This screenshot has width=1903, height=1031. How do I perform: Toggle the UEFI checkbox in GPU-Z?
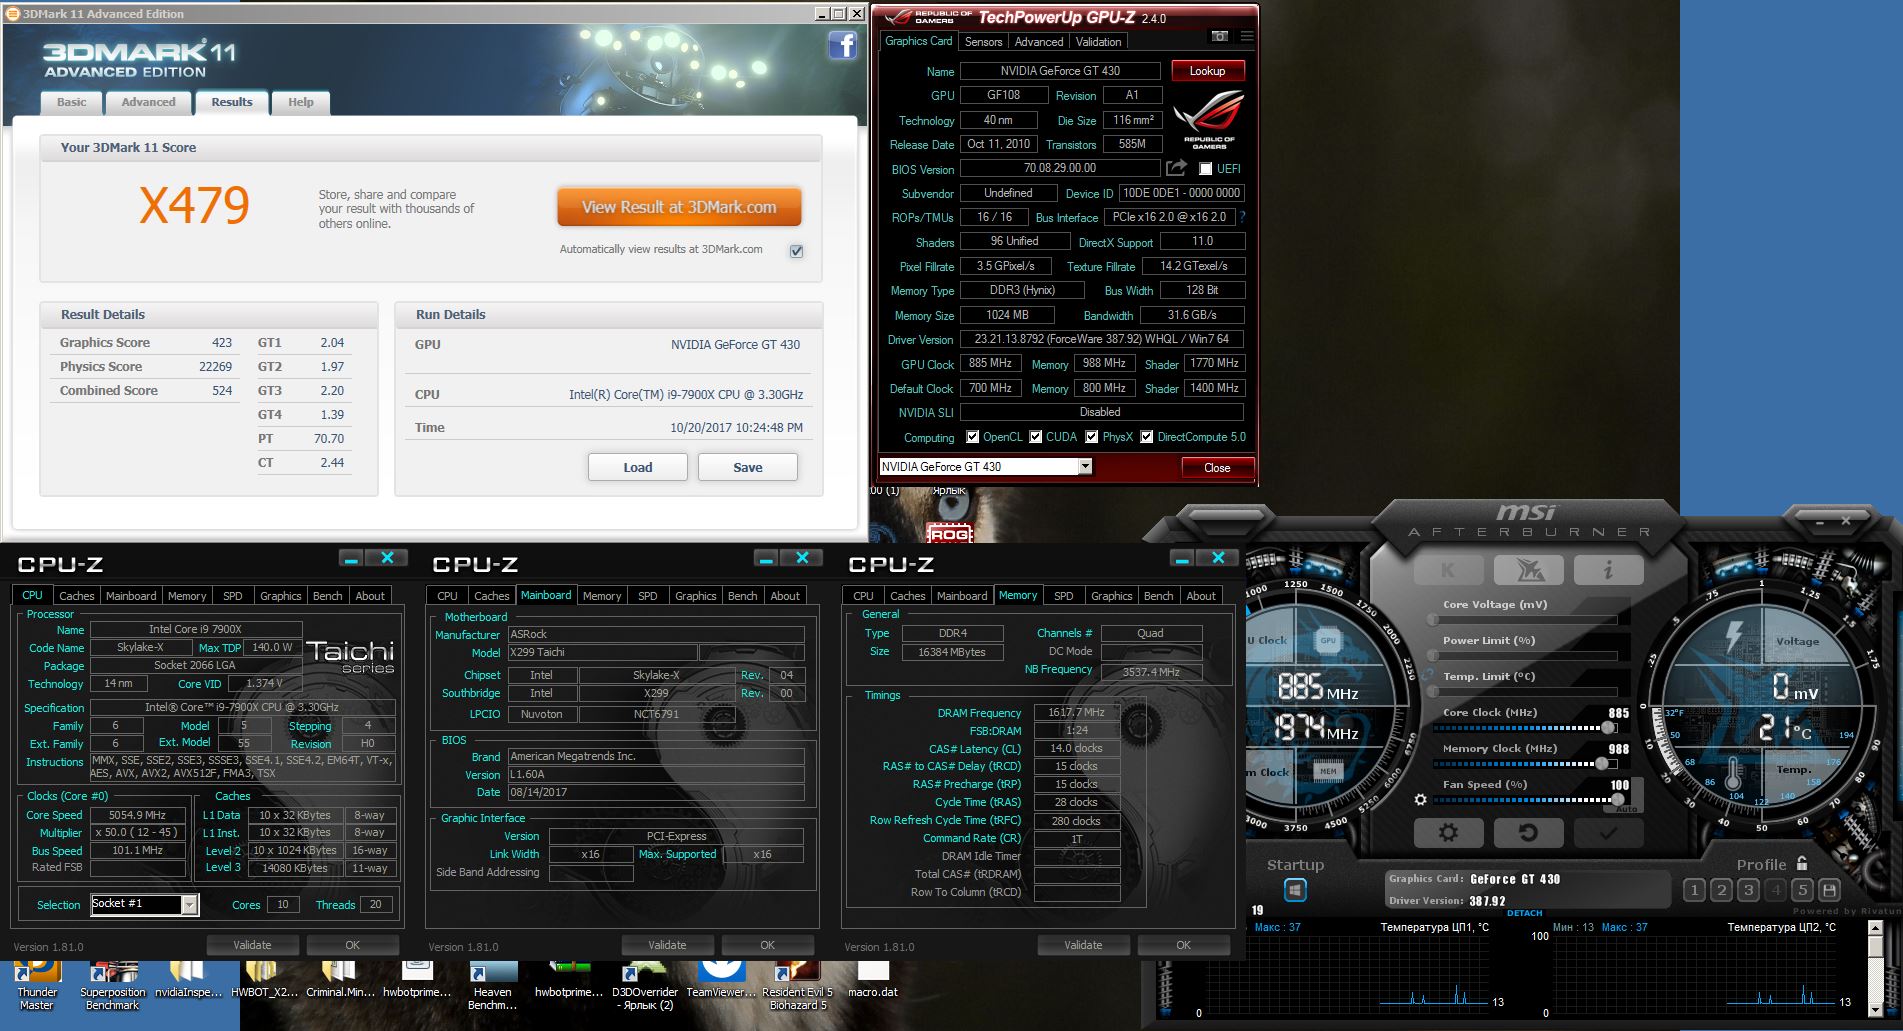(x=1205, y=169)
